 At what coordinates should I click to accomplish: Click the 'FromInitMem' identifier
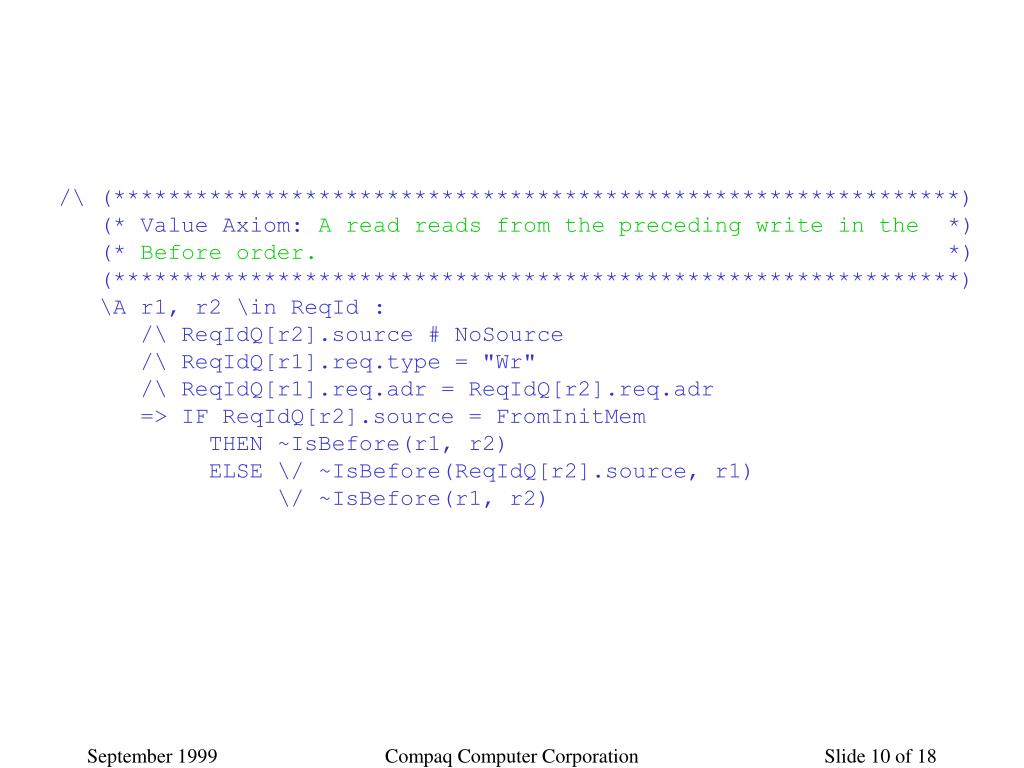(x=571, y=417)
